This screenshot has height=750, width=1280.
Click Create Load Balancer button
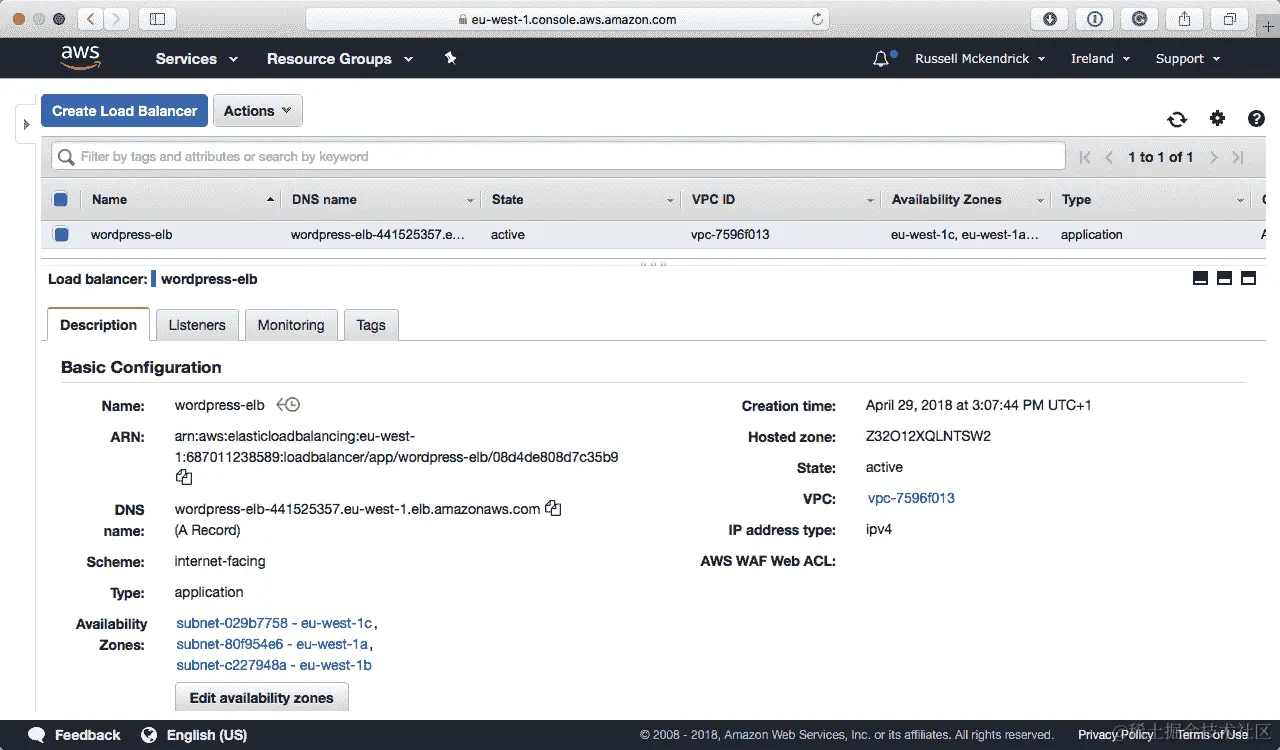[x=125, y=111]
